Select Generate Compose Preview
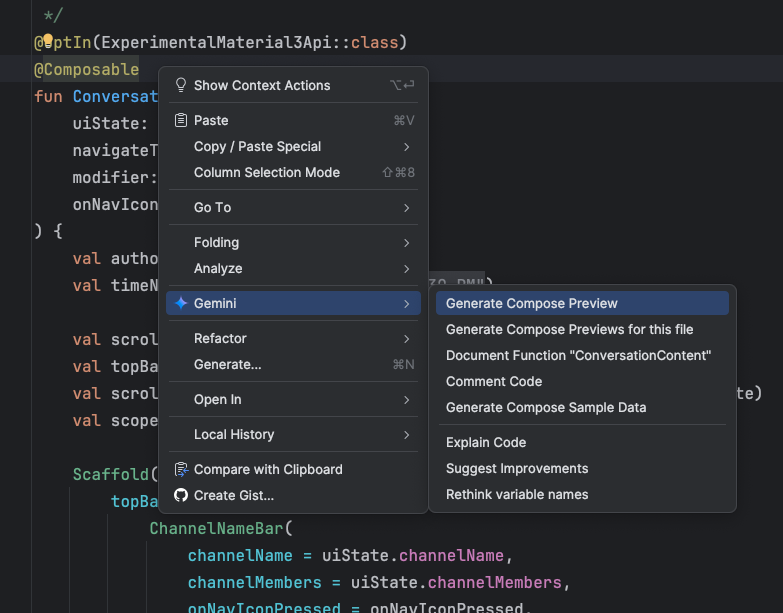 tap(532, 303)
